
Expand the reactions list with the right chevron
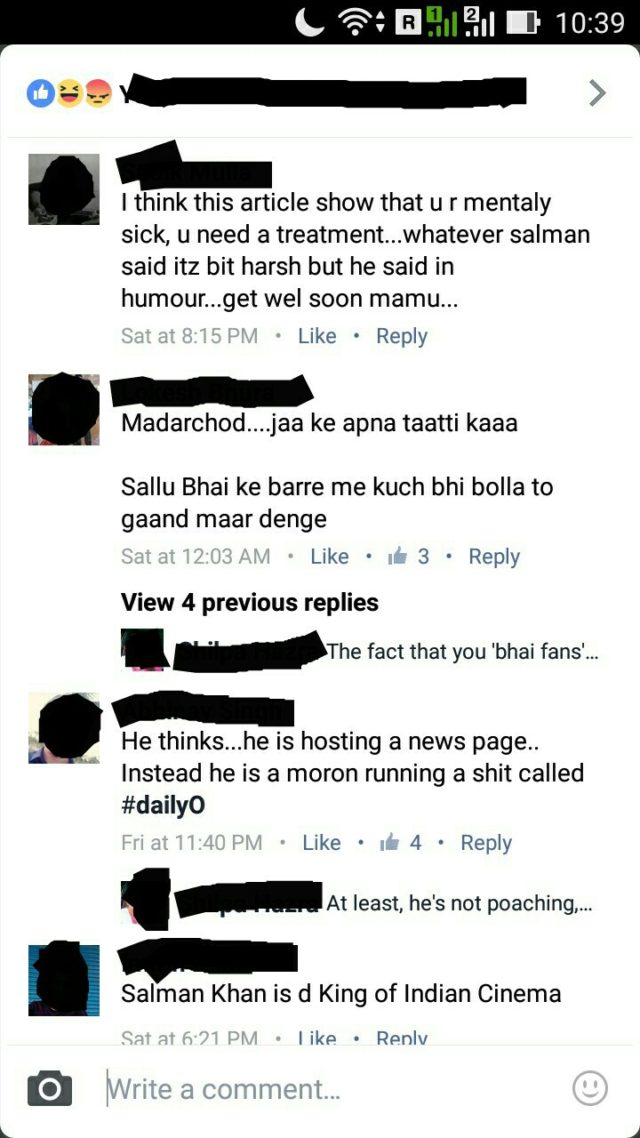[596, 93]
